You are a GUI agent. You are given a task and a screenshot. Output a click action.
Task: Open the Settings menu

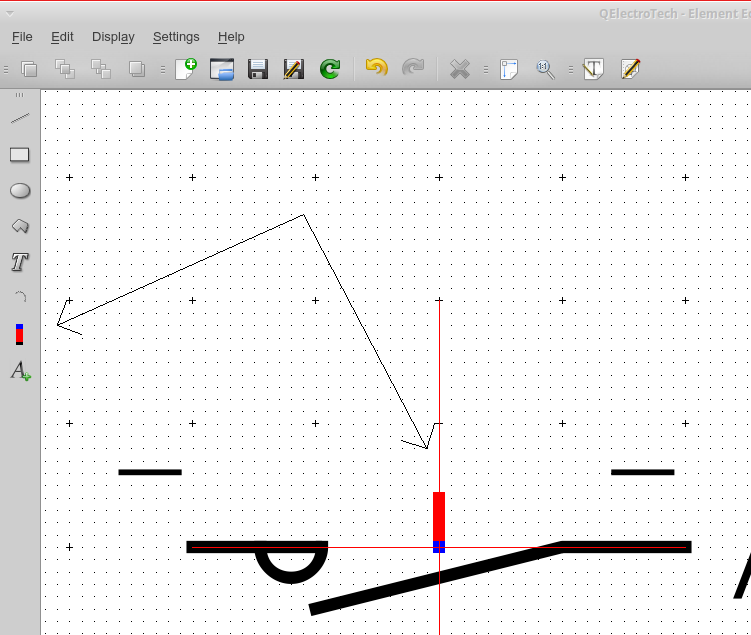click(176, 37)
